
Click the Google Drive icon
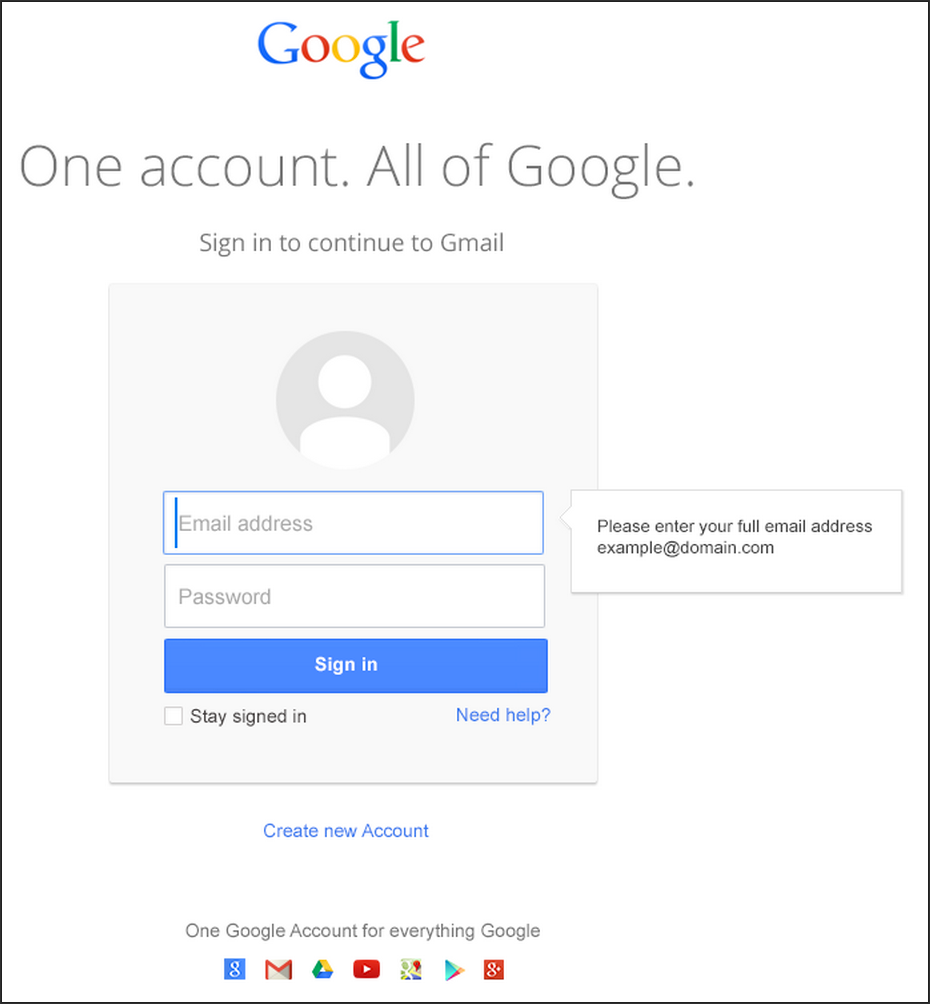coord(322,968)
